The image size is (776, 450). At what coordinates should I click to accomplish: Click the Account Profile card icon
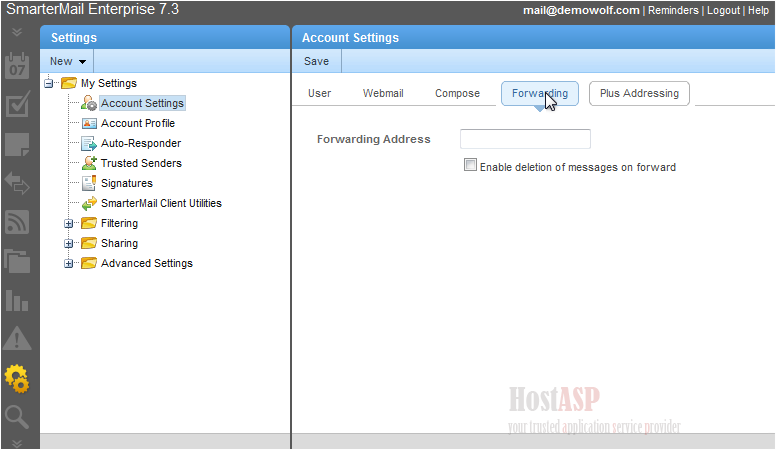click(89, 123)
